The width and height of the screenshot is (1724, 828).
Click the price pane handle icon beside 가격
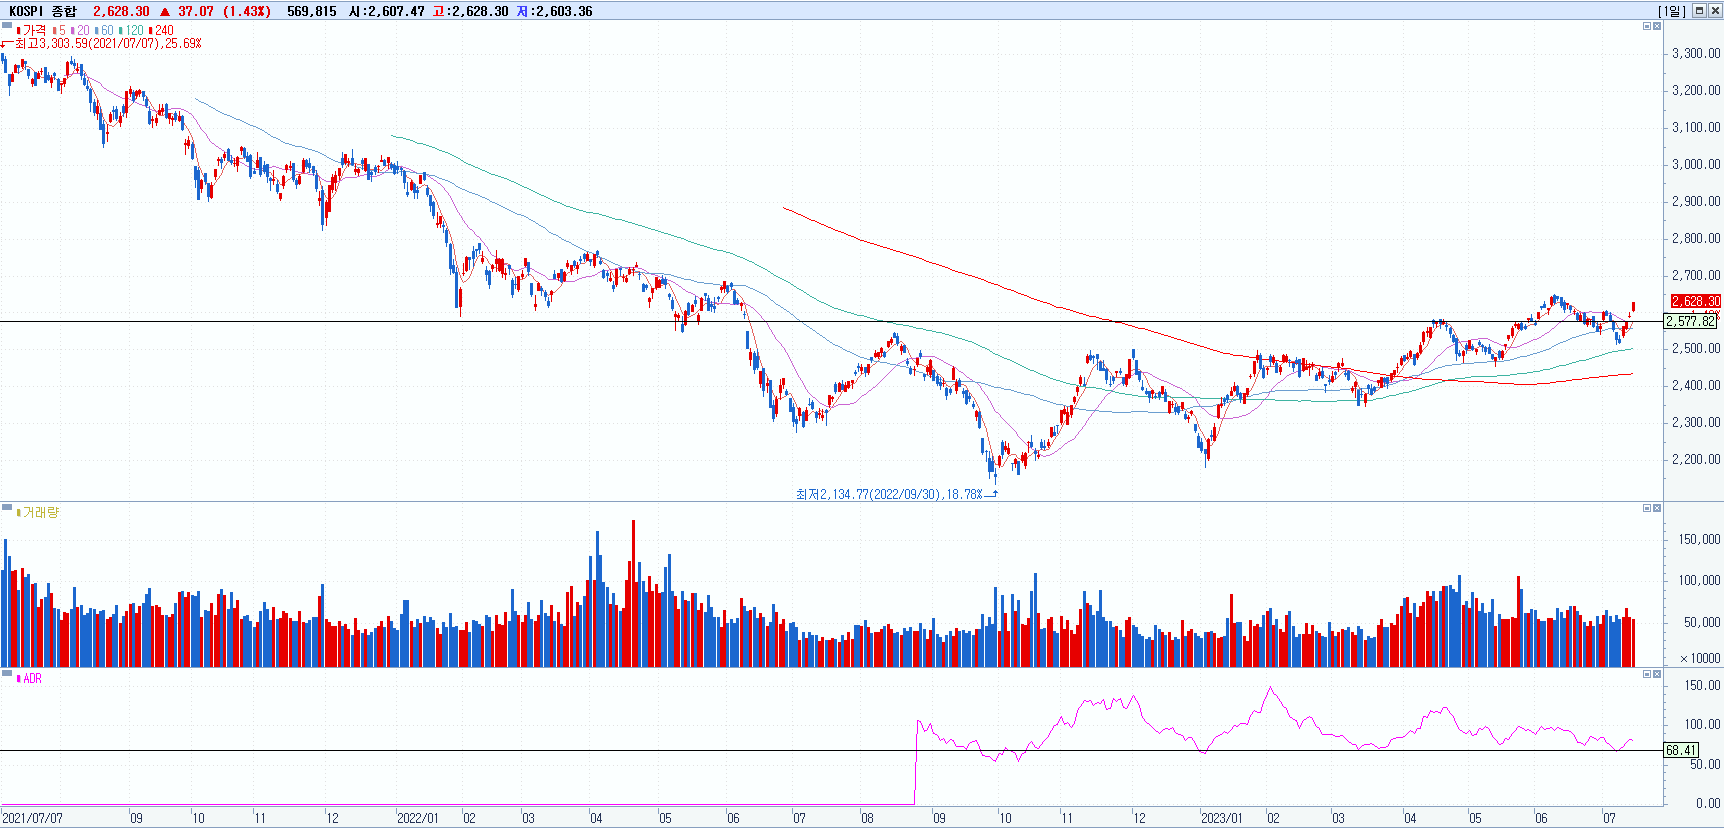click(x=7, y=25)
